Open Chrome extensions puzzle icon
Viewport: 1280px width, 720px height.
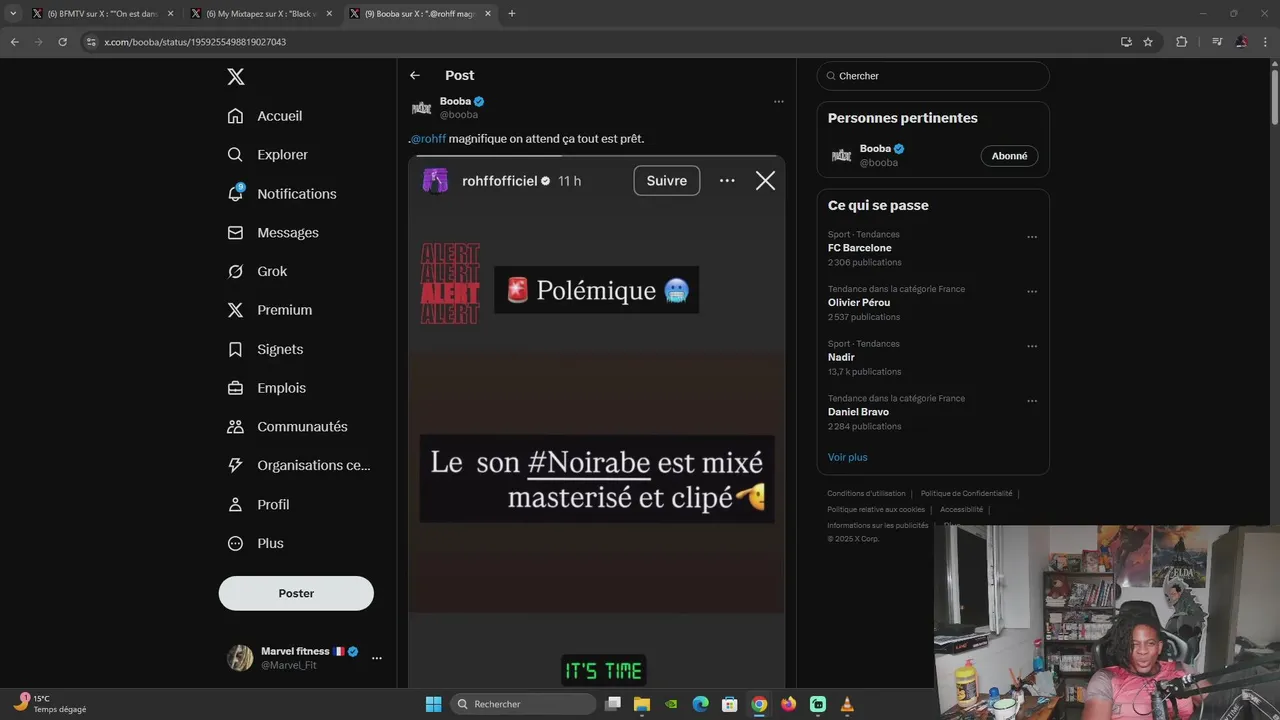click(1182, 42)
